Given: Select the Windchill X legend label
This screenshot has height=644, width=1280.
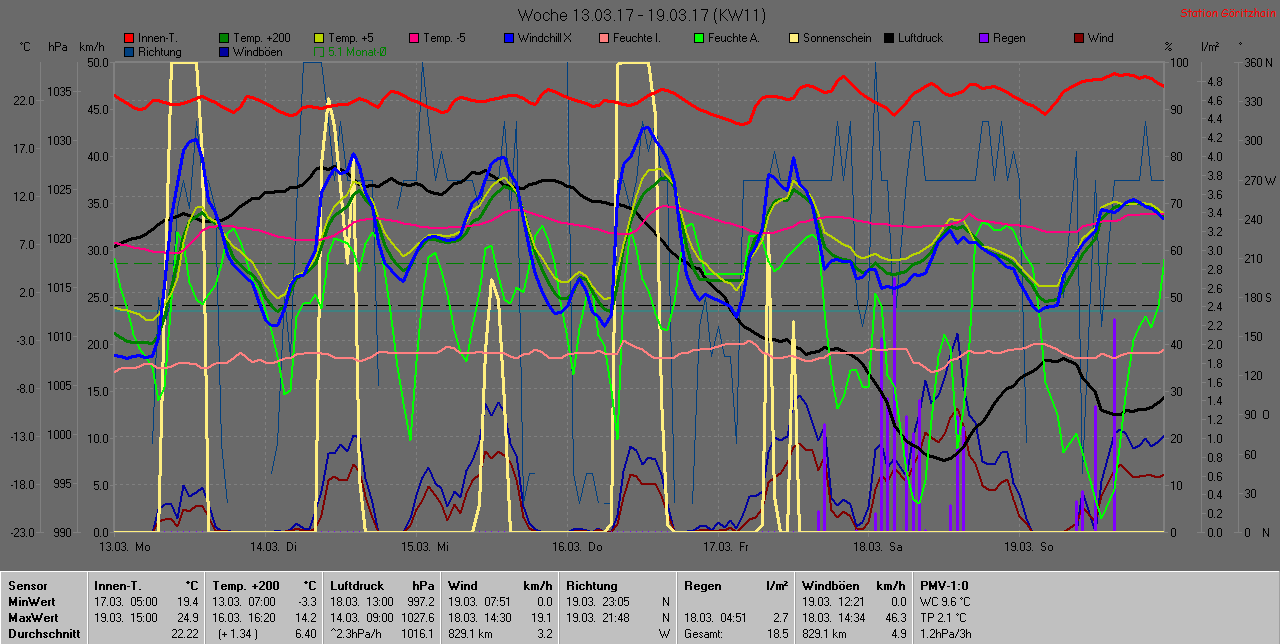Looking at the screenshot, I should (545, 38).
